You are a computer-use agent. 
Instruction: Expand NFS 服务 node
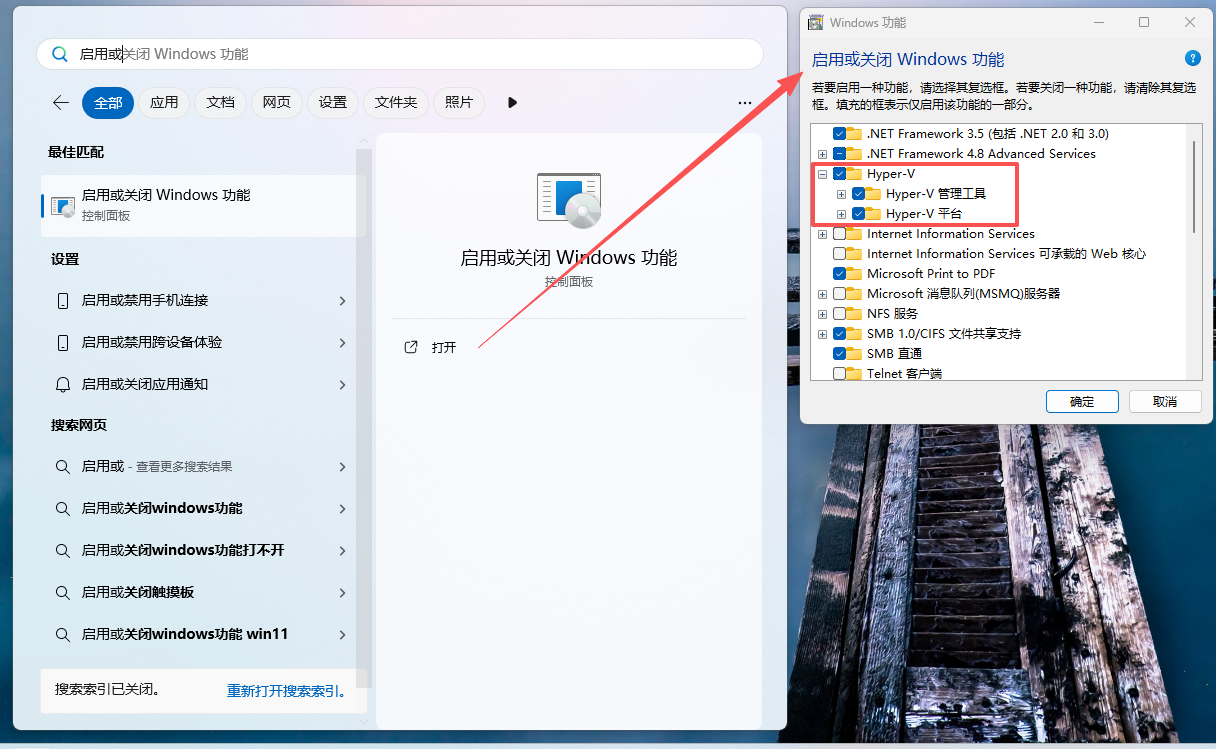pyautogui.click(x=822, y=314)
